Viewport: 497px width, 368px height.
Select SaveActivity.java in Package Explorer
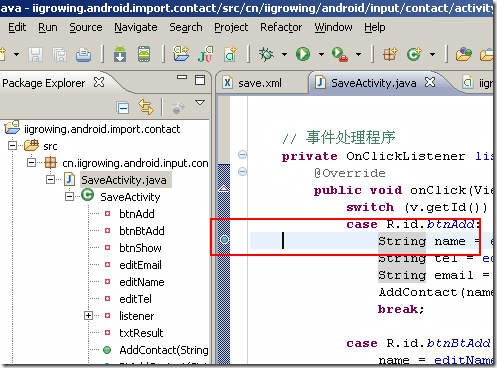pyautogui.click(x=124, y=180)
